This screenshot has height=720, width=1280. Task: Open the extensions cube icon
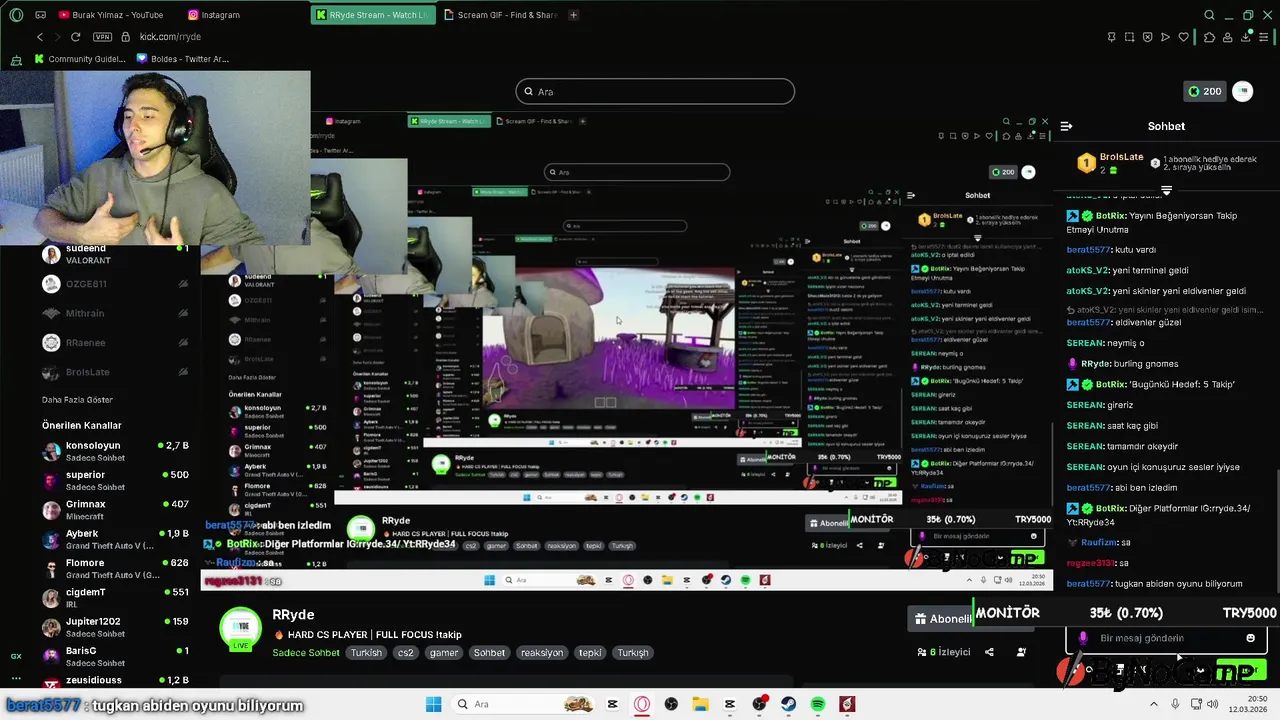pyautogui.click(x=1209, y=37)
